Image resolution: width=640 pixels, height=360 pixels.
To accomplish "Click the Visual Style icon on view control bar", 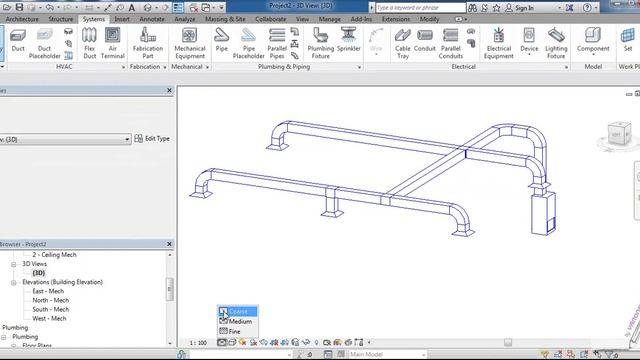I will [232, 342].
